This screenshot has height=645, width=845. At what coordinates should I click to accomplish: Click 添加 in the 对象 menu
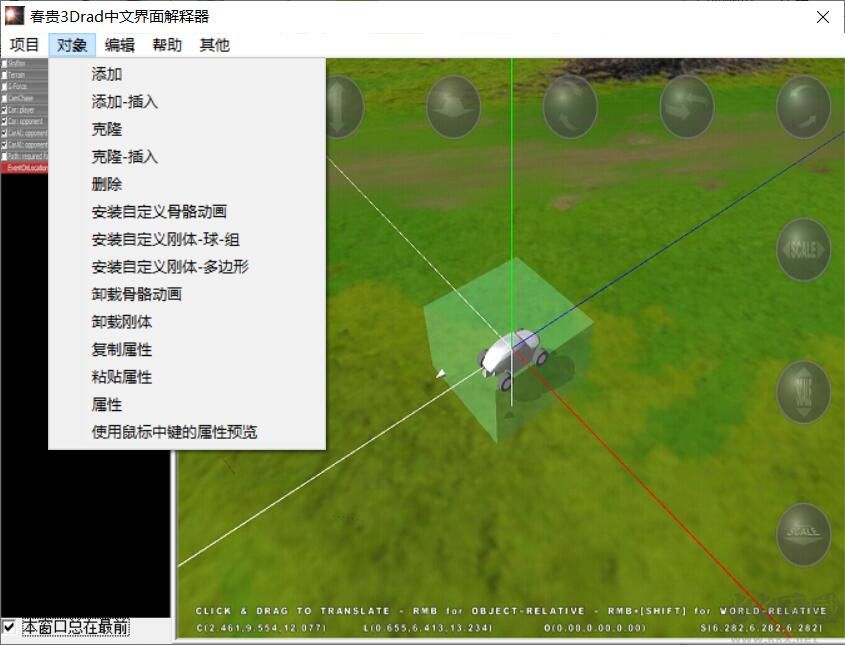click(104, 74)
